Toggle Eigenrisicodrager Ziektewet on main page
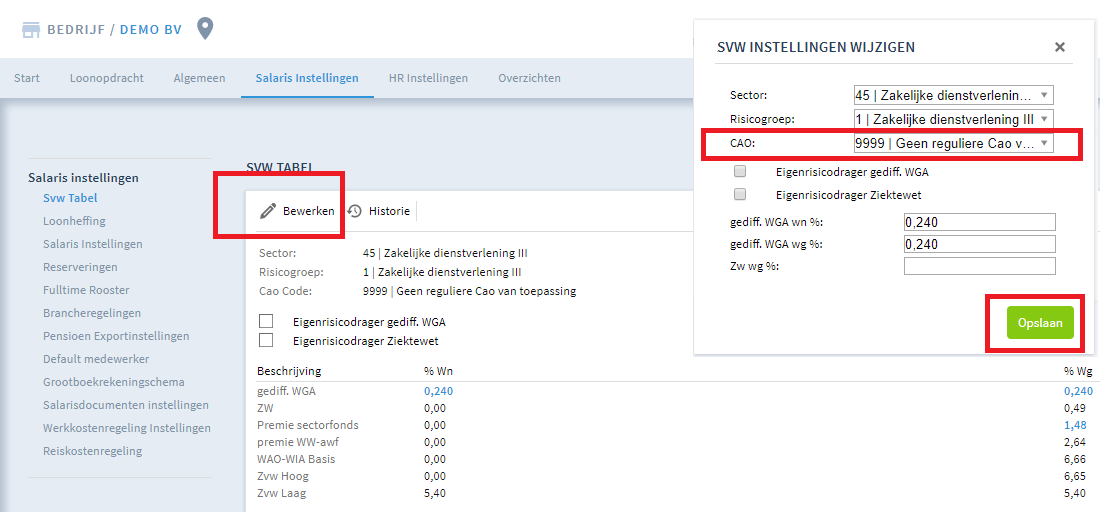 pyautogui.click(x=266, y=340)
